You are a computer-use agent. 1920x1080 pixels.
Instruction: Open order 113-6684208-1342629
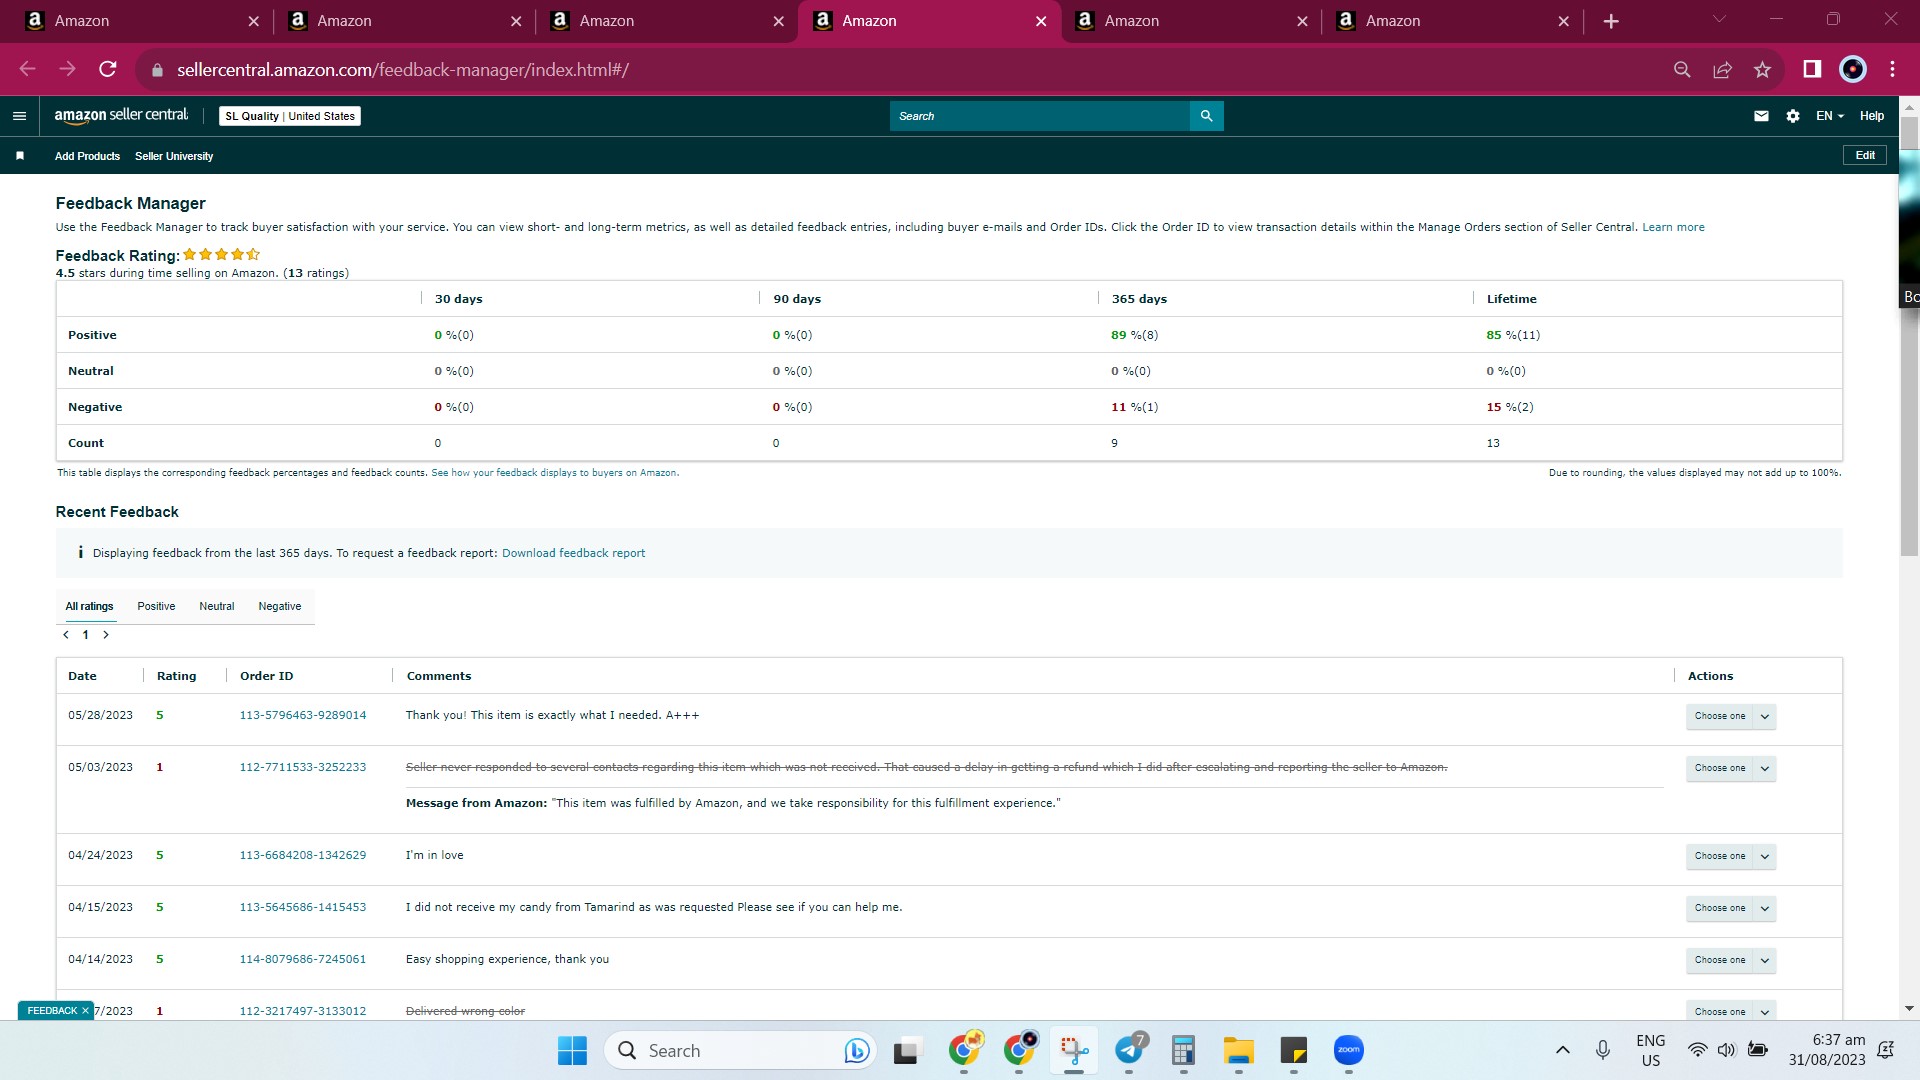[x=303, y=855]
